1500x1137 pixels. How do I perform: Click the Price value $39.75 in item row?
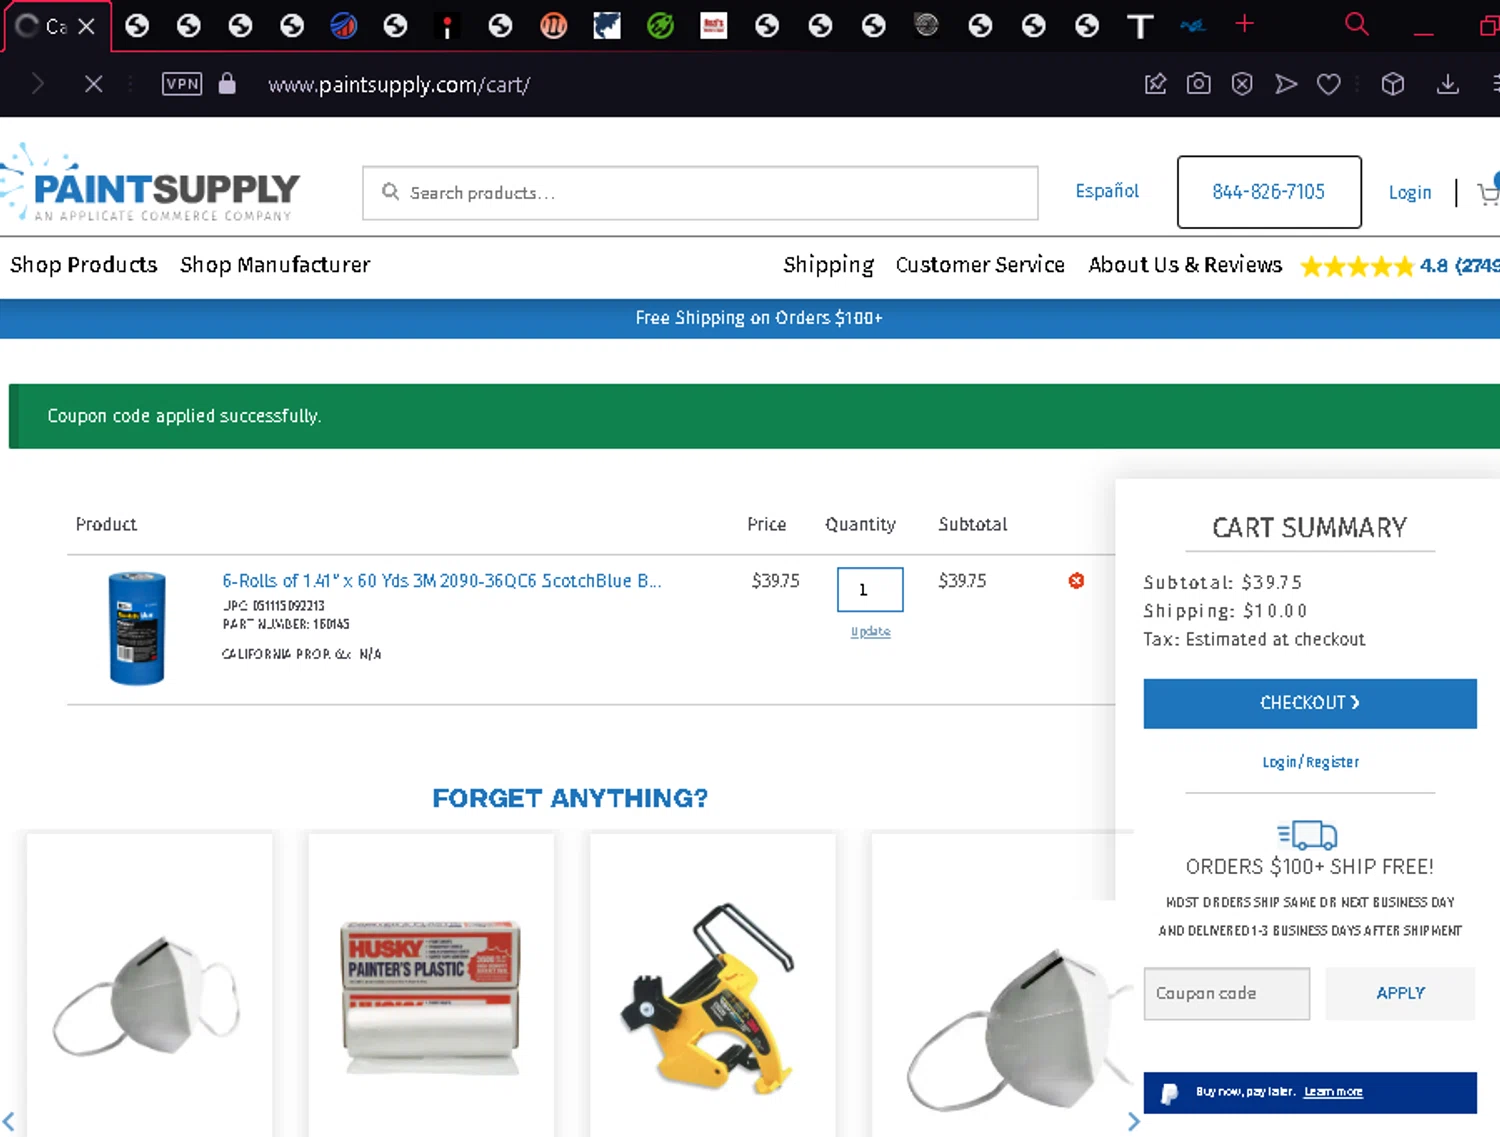click(776, 581)
